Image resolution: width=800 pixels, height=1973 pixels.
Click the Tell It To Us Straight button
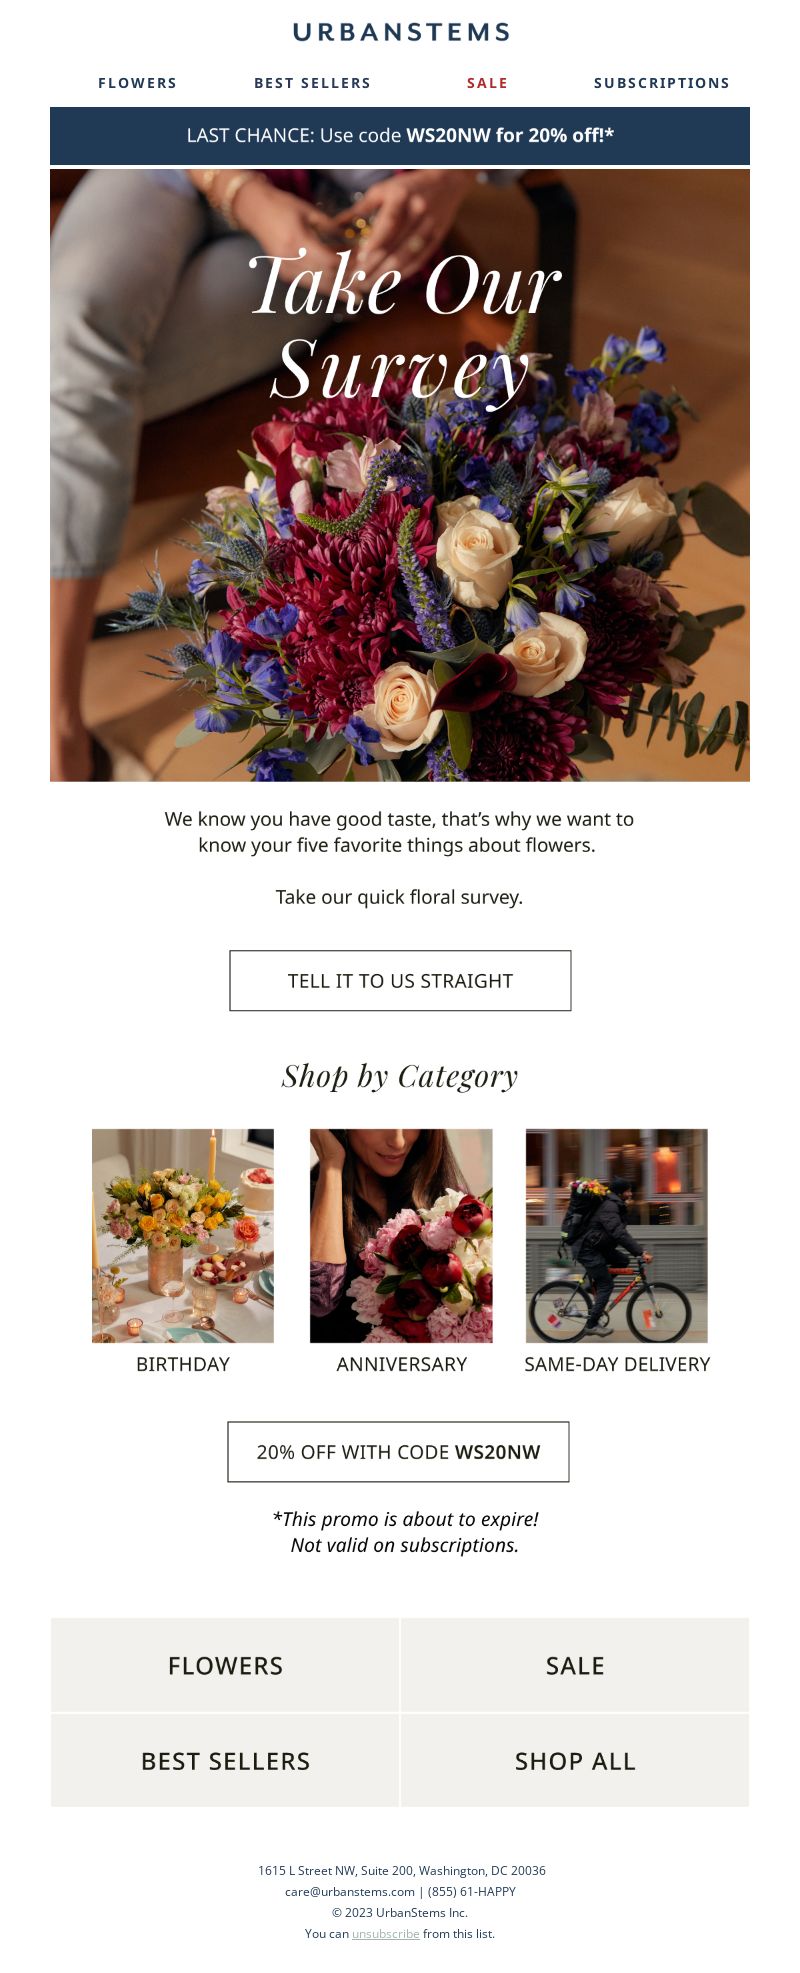point(400,981)
